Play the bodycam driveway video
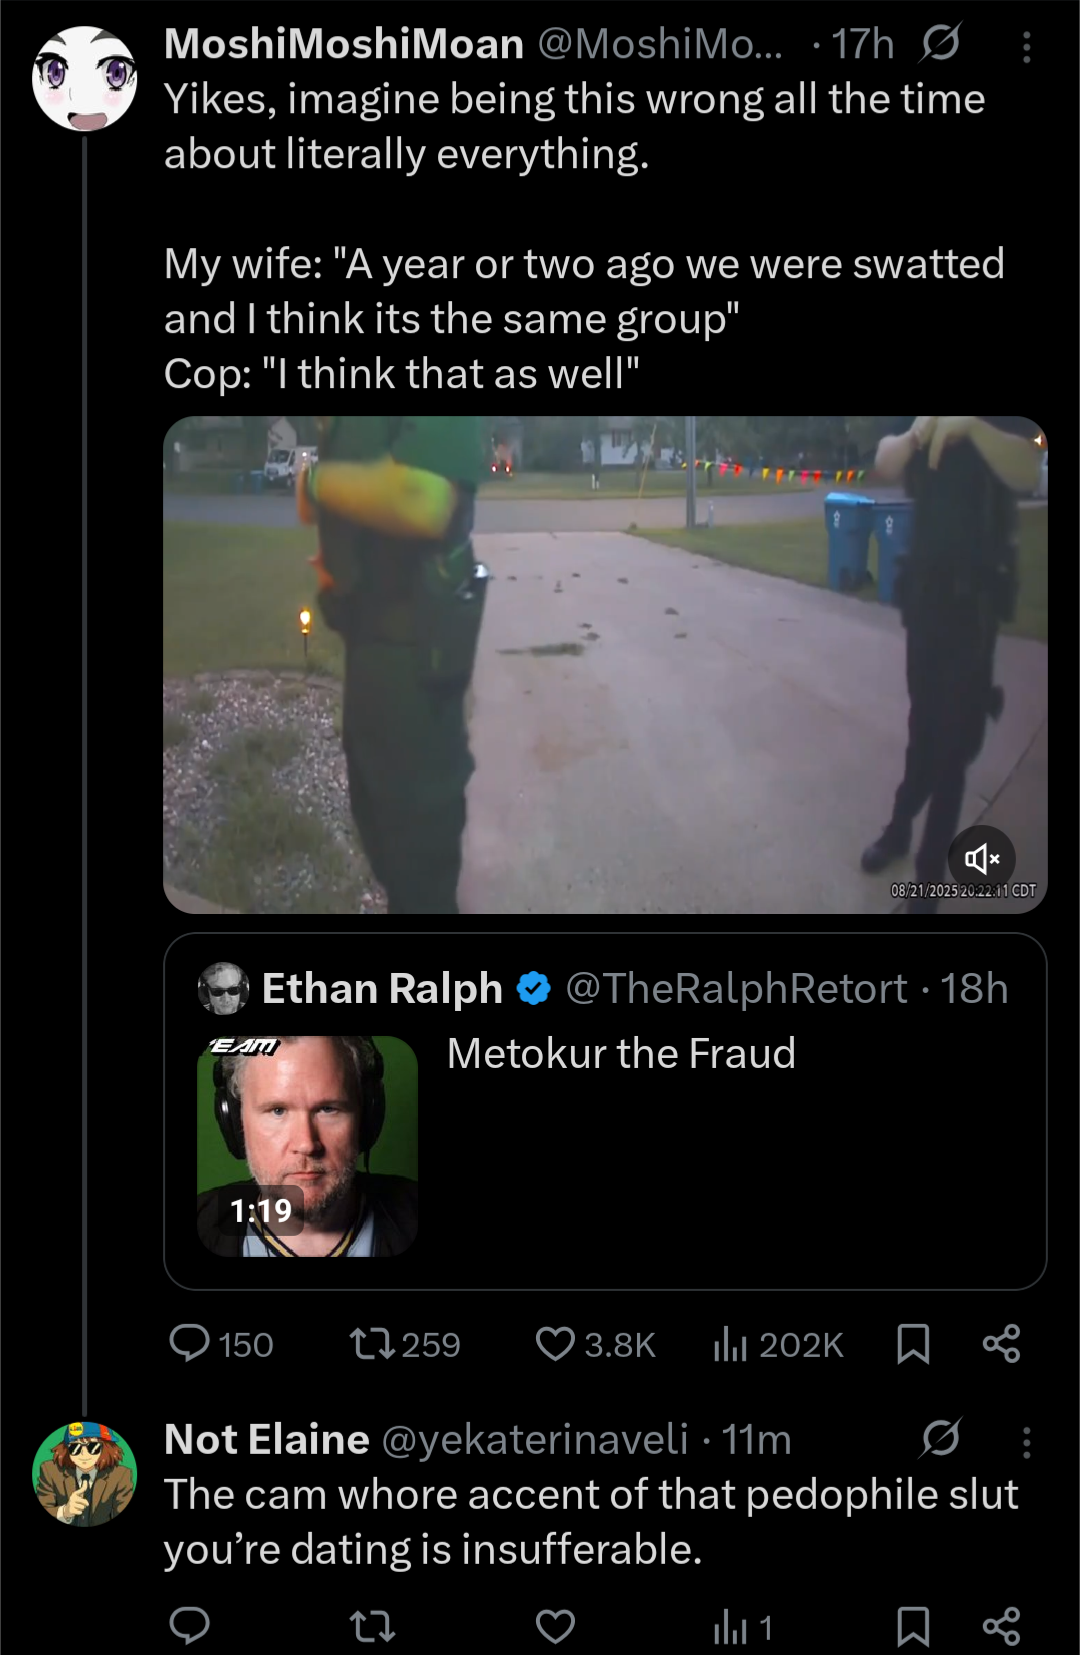The width and height of the screenshot is (1080, 1655). tap(604, 664)
